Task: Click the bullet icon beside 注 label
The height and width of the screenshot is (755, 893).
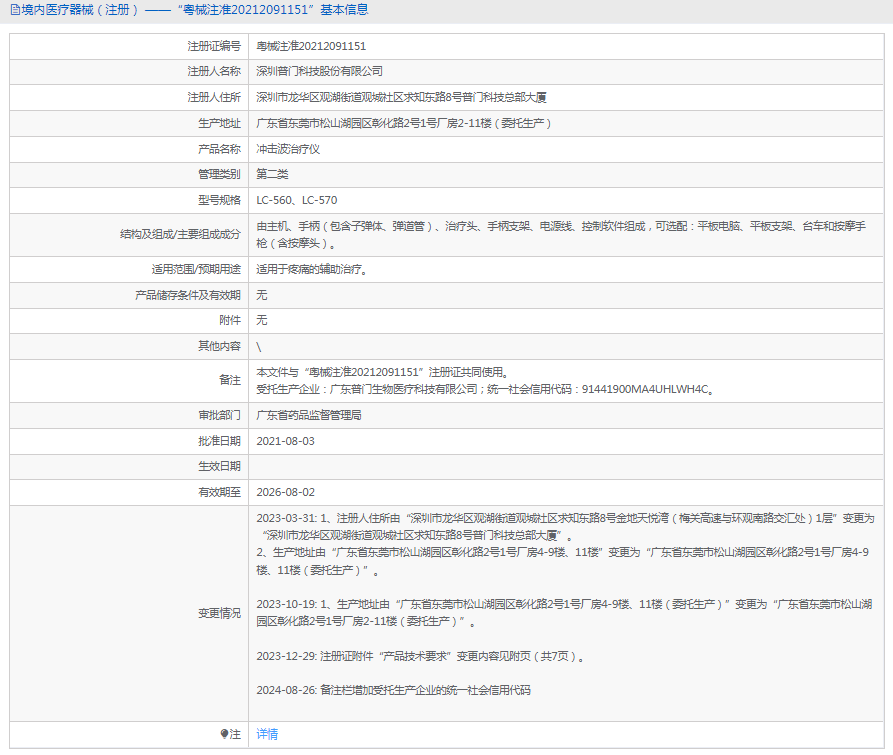Action: 224,734
